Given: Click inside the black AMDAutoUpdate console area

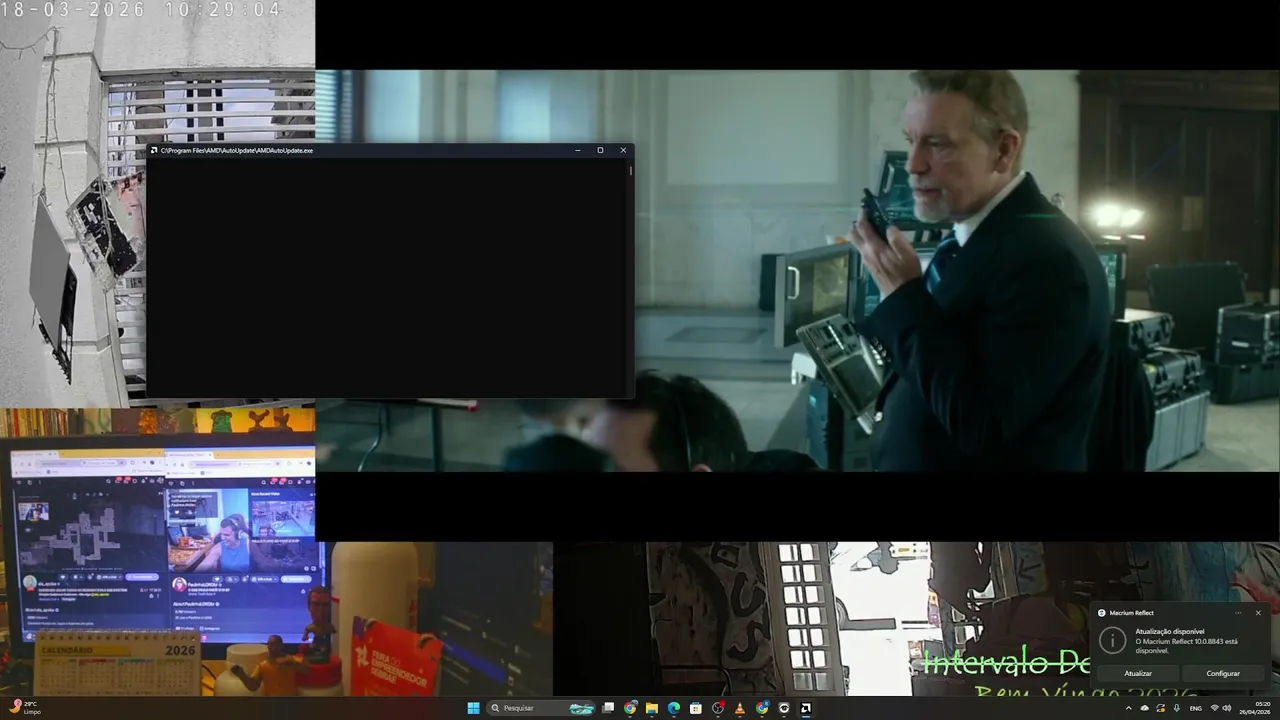Looking at the screenshot, I should (387, 278).
